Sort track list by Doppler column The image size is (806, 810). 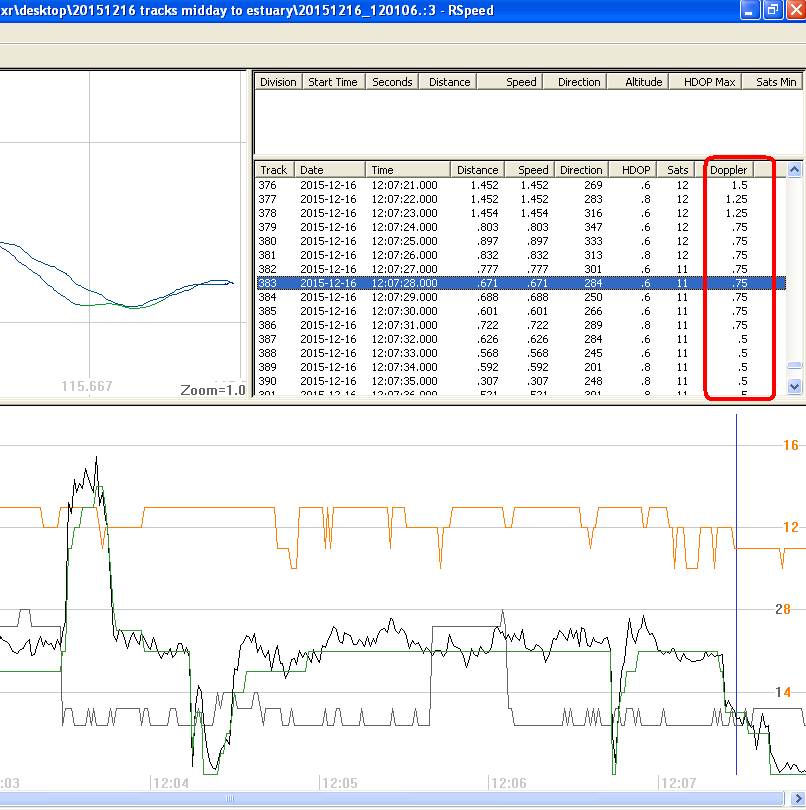[x=729, y=170]
